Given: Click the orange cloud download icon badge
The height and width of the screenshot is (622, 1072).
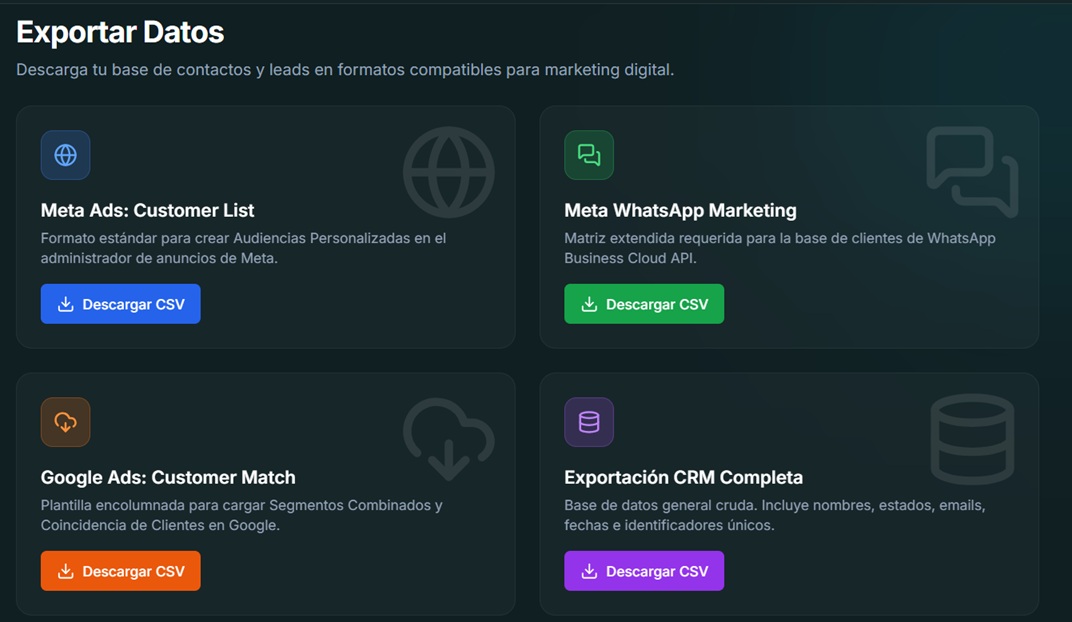Looking at the screenshot, I should pyautogui.click(x=66, y=422).
